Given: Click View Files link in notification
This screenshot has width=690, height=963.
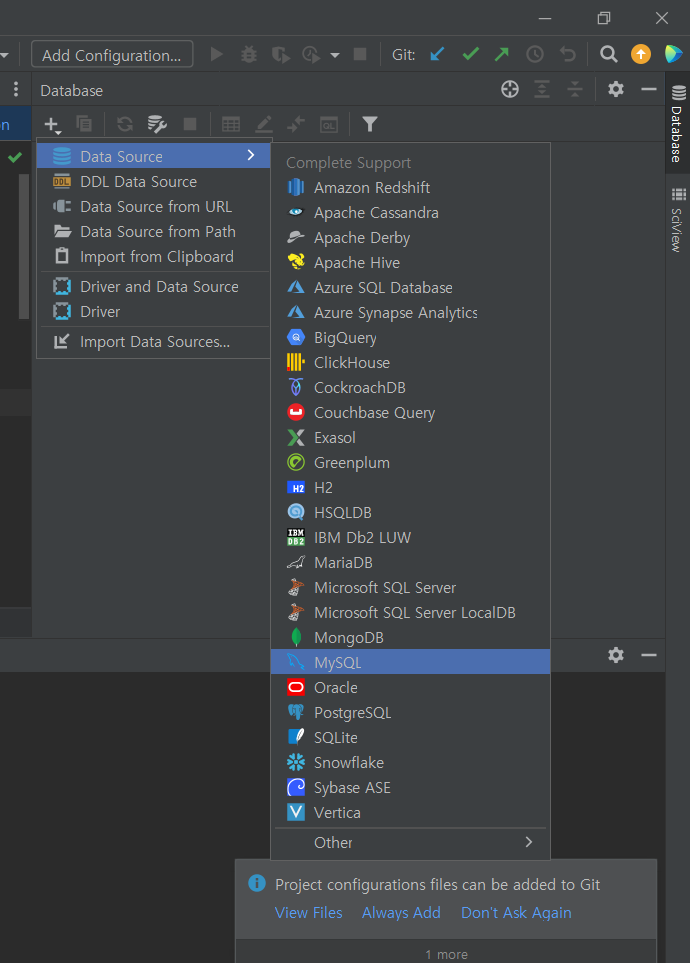Looking at the screenshot, I should (308, 913).
